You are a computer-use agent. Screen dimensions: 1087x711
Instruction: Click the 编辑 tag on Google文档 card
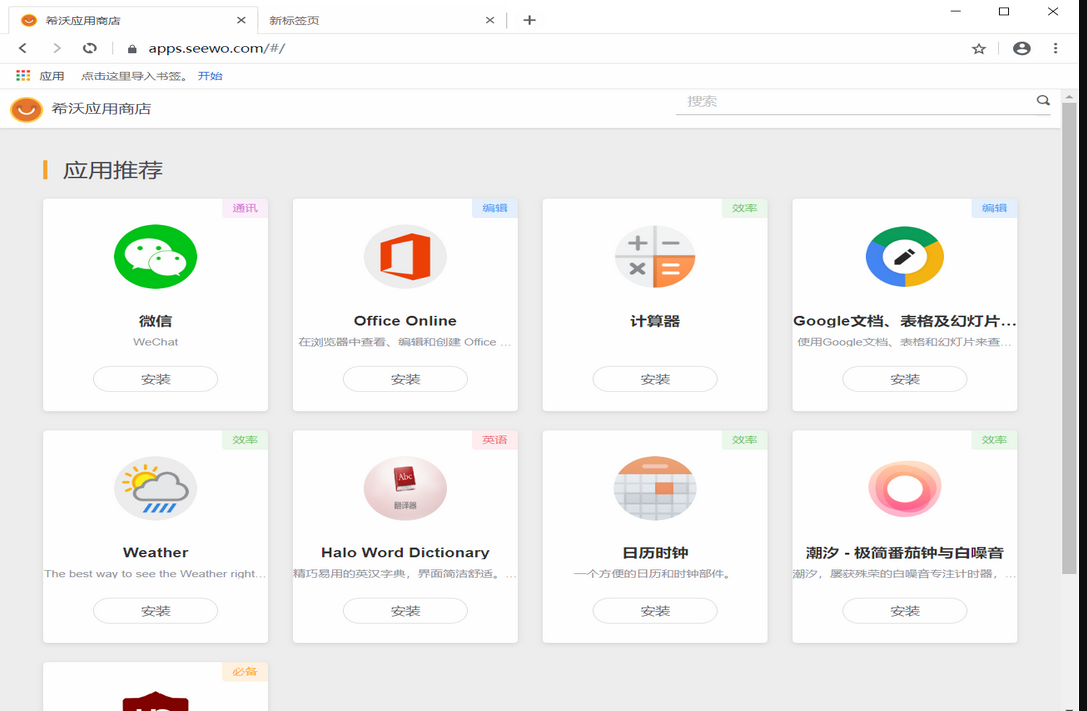(x=994, y=208)
